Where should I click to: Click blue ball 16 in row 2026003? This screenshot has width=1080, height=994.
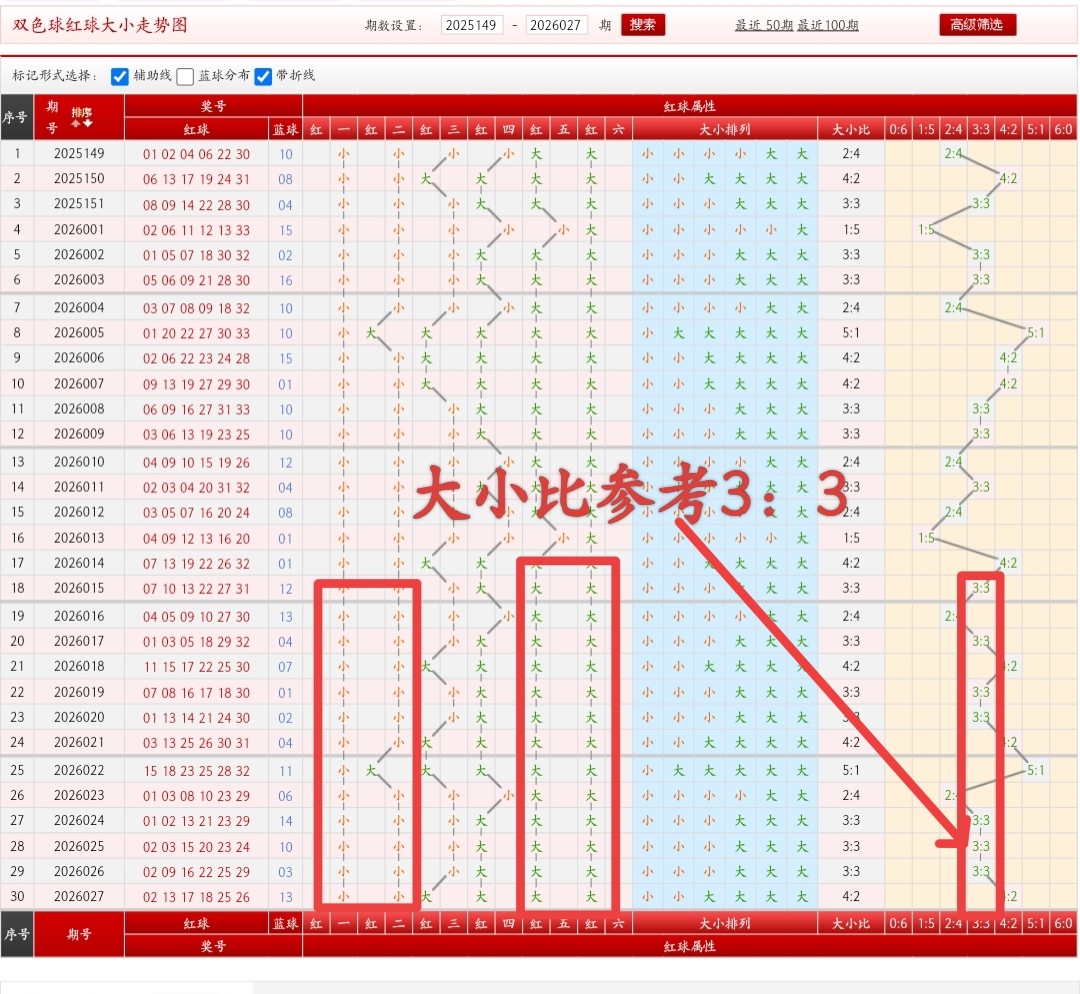tap(285, 280)
